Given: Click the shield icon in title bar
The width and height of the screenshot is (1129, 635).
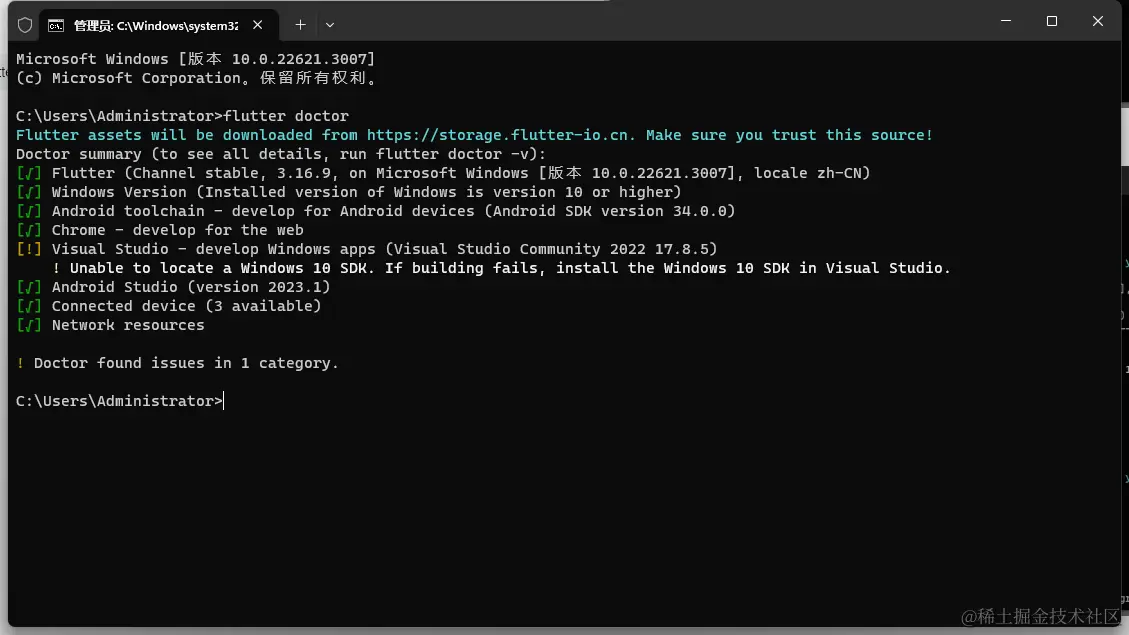Looking at the screenshot, I should pos(25,25).
